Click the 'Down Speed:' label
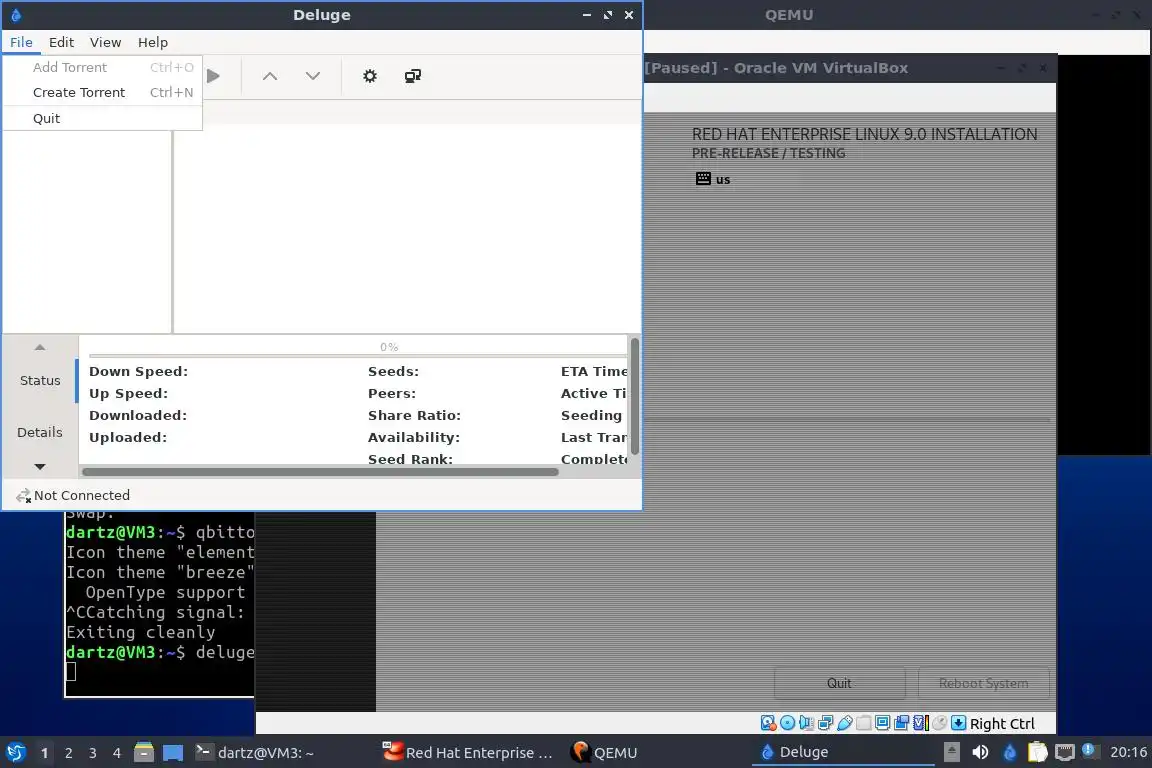Viewport: 1152px width, 768px height. point(138,372)
